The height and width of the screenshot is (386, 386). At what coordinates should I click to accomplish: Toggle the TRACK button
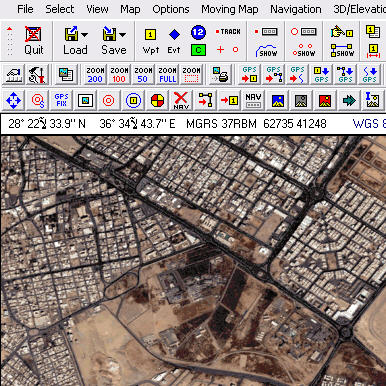(228, 32)
